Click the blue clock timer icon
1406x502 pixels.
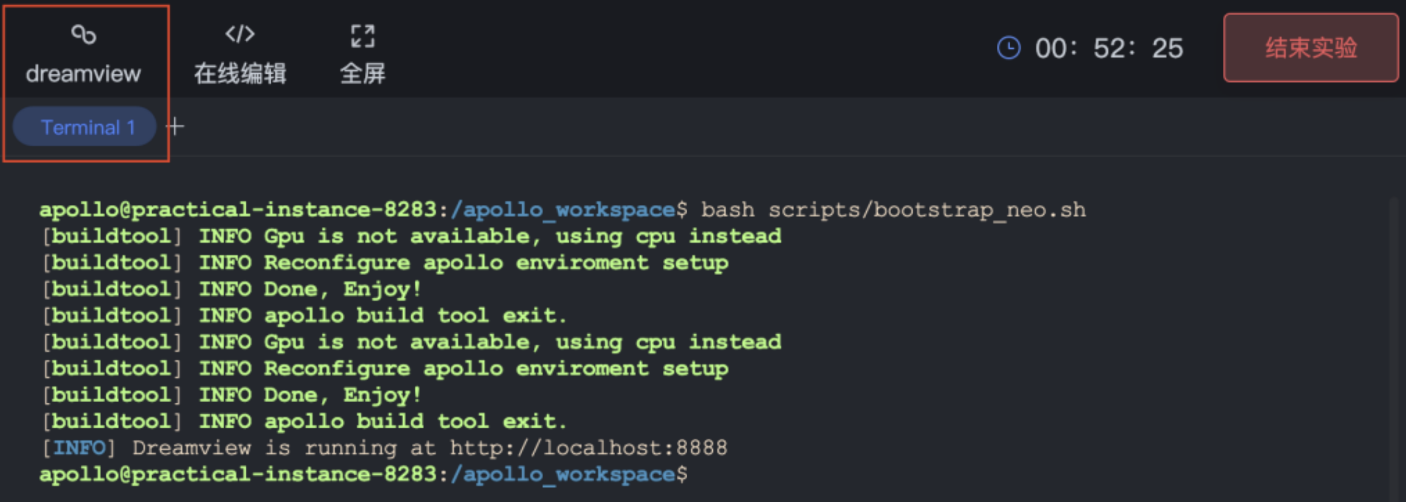coord(1009,47)
